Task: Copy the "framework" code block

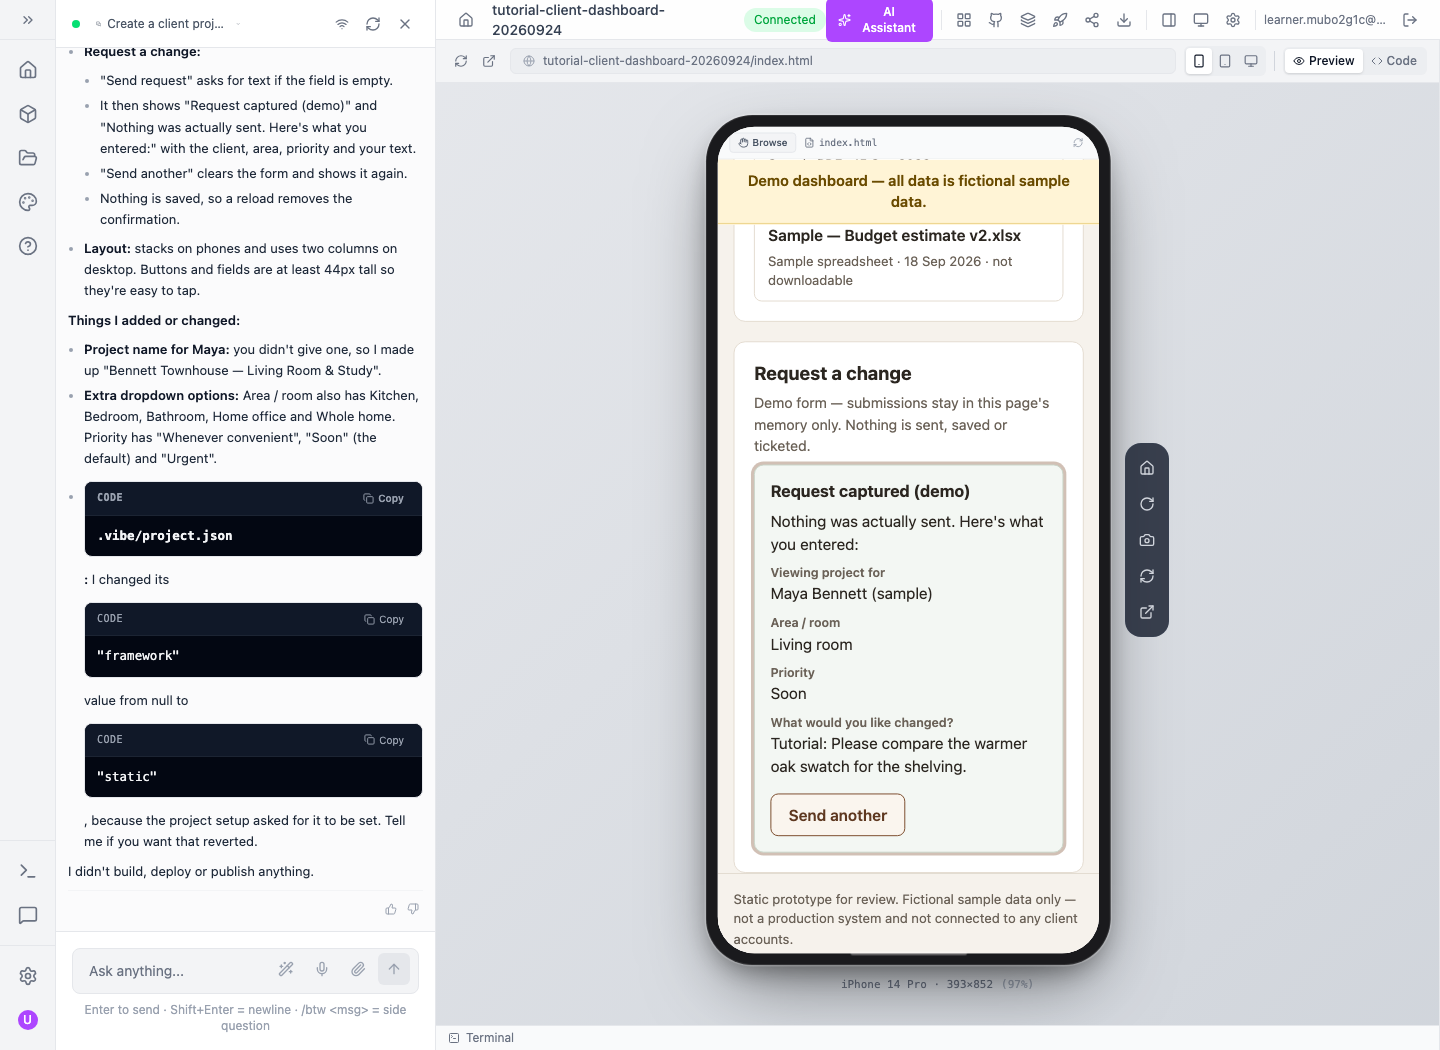Action: (384, 620)
